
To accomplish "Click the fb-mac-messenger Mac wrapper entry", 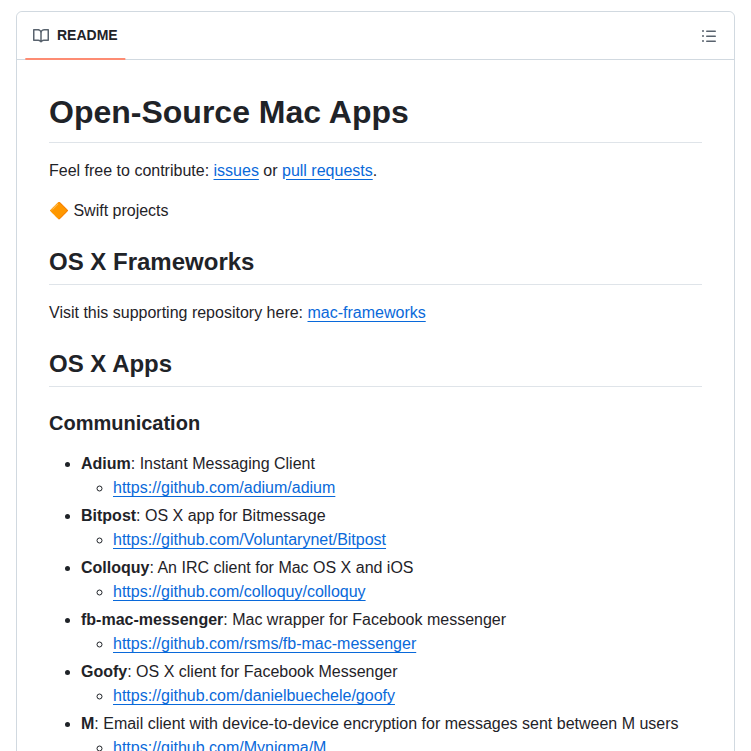I will click(293, 619).
